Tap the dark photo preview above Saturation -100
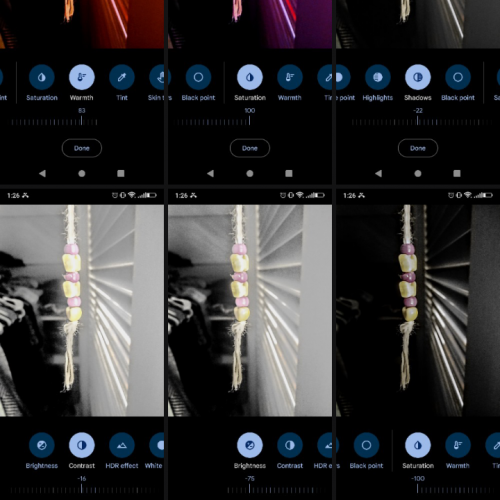Viewport: 500px width, 500px height. coord(418,311)
